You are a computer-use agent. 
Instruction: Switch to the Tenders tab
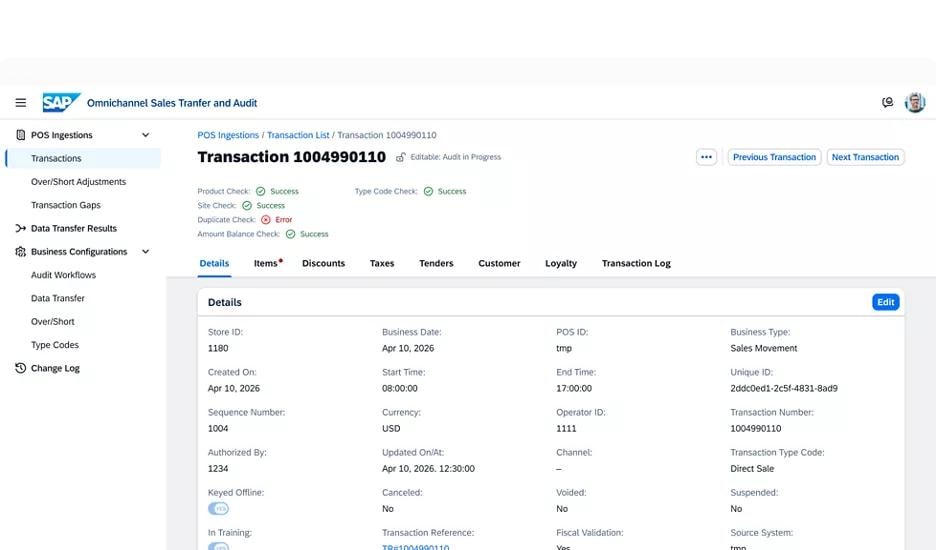point(436,263)
